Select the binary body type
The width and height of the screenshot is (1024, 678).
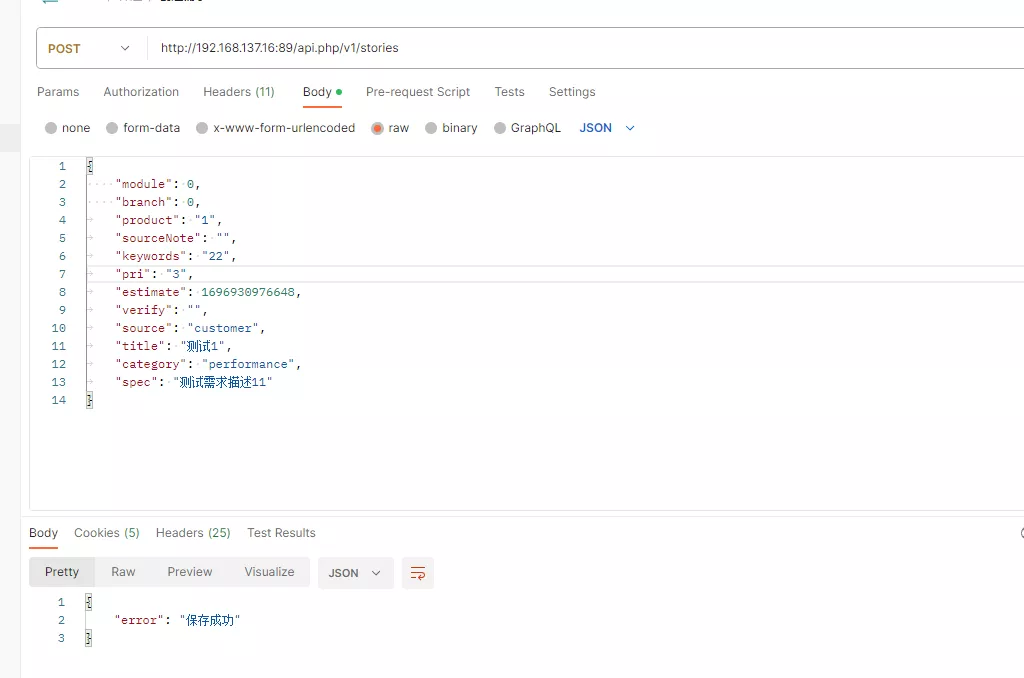pyautogui.click(x=451, y=128)
